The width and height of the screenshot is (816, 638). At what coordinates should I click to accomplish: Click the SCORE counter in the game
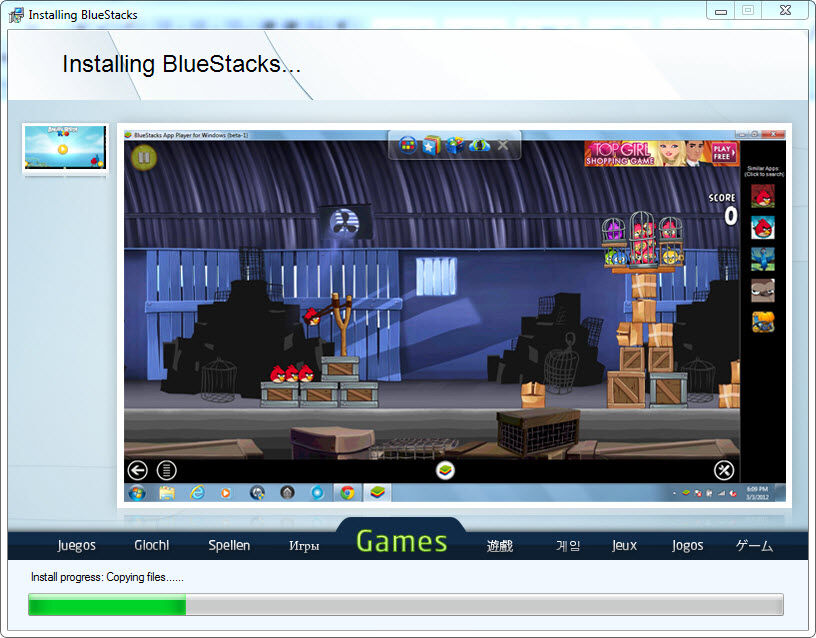pyautogui.click(x=723, y=209)
